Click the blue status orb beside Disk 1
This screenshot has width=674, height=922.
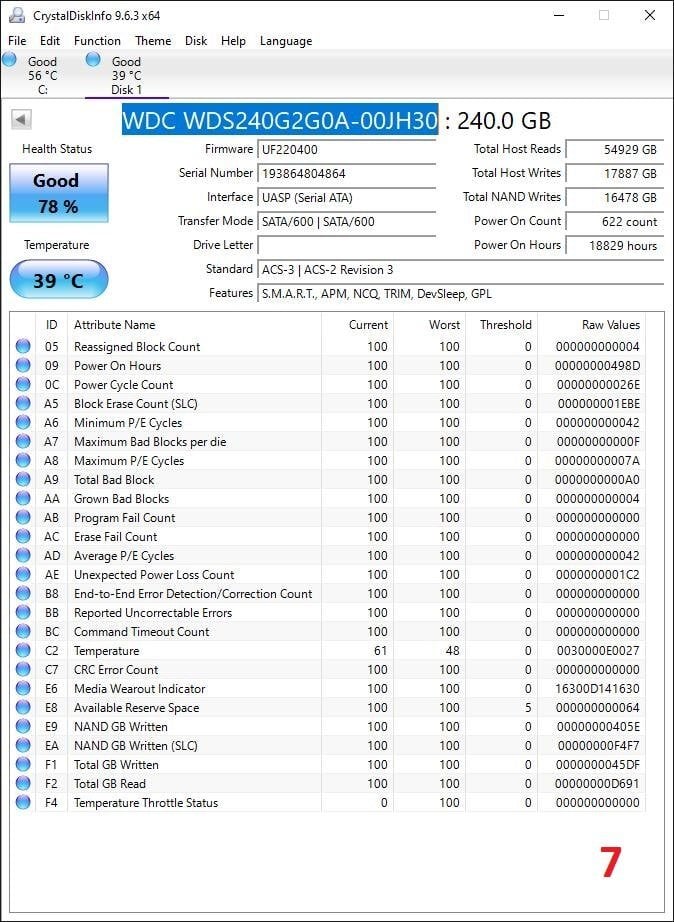(x=93, y=59)
